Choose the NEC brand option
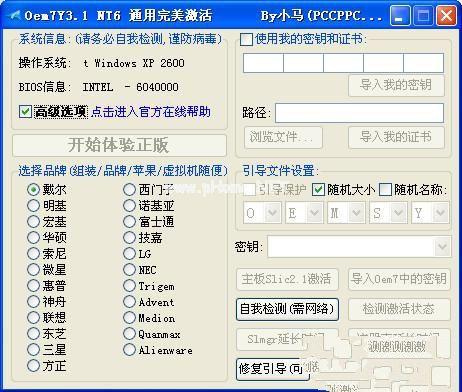The width and height of the screenshot is (462, 392). 129,270
